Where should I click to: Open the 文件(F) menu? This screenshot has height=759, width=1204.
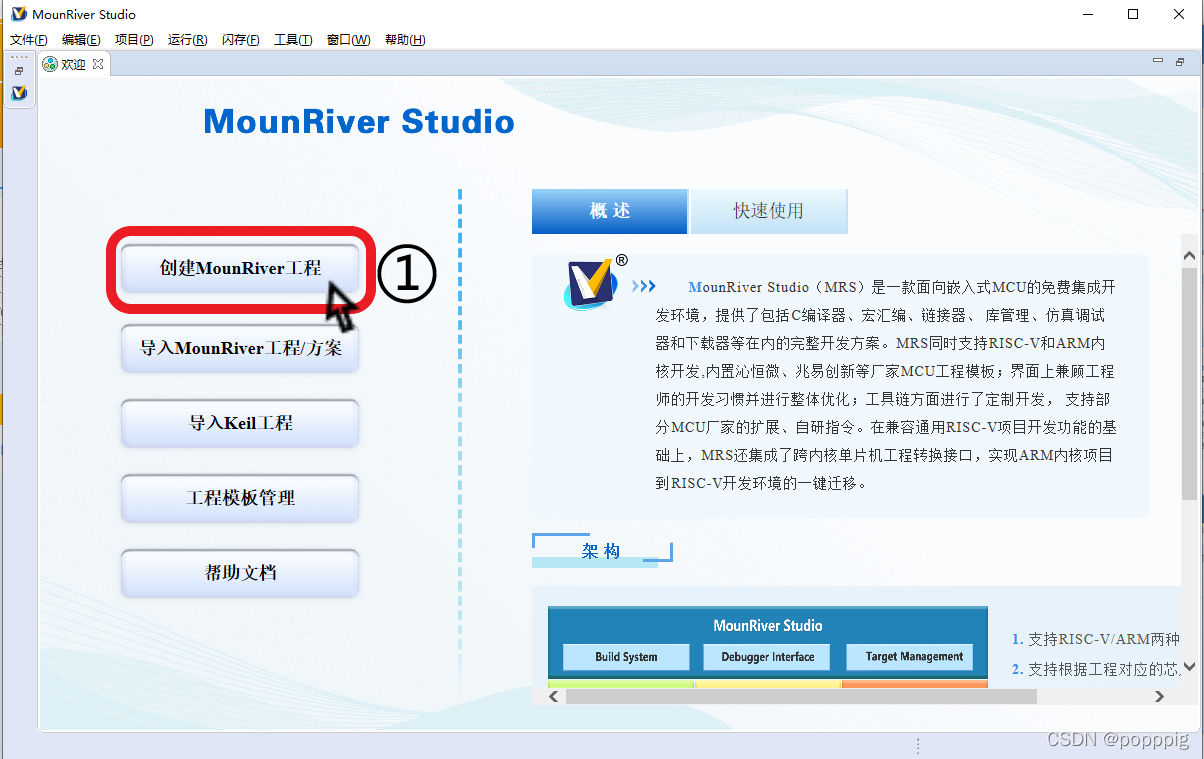pyautogui.click(x=29, y=40)
